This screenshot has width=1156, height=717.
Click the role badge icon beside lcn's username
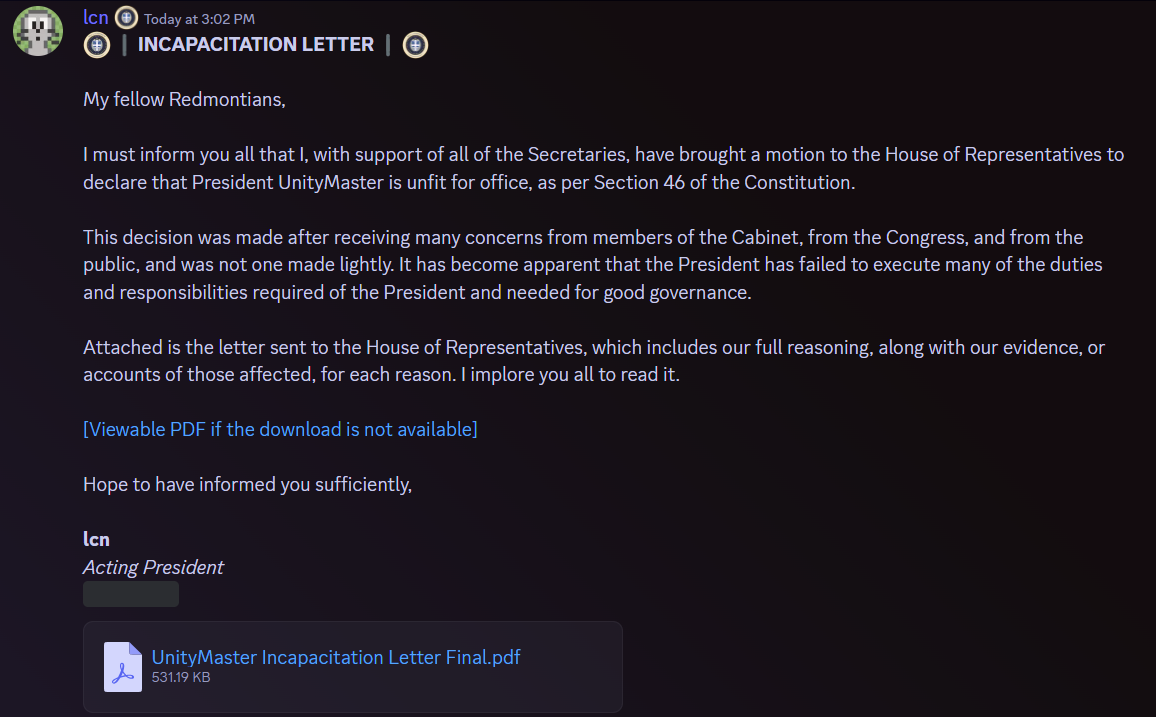[x=127, y=17]
